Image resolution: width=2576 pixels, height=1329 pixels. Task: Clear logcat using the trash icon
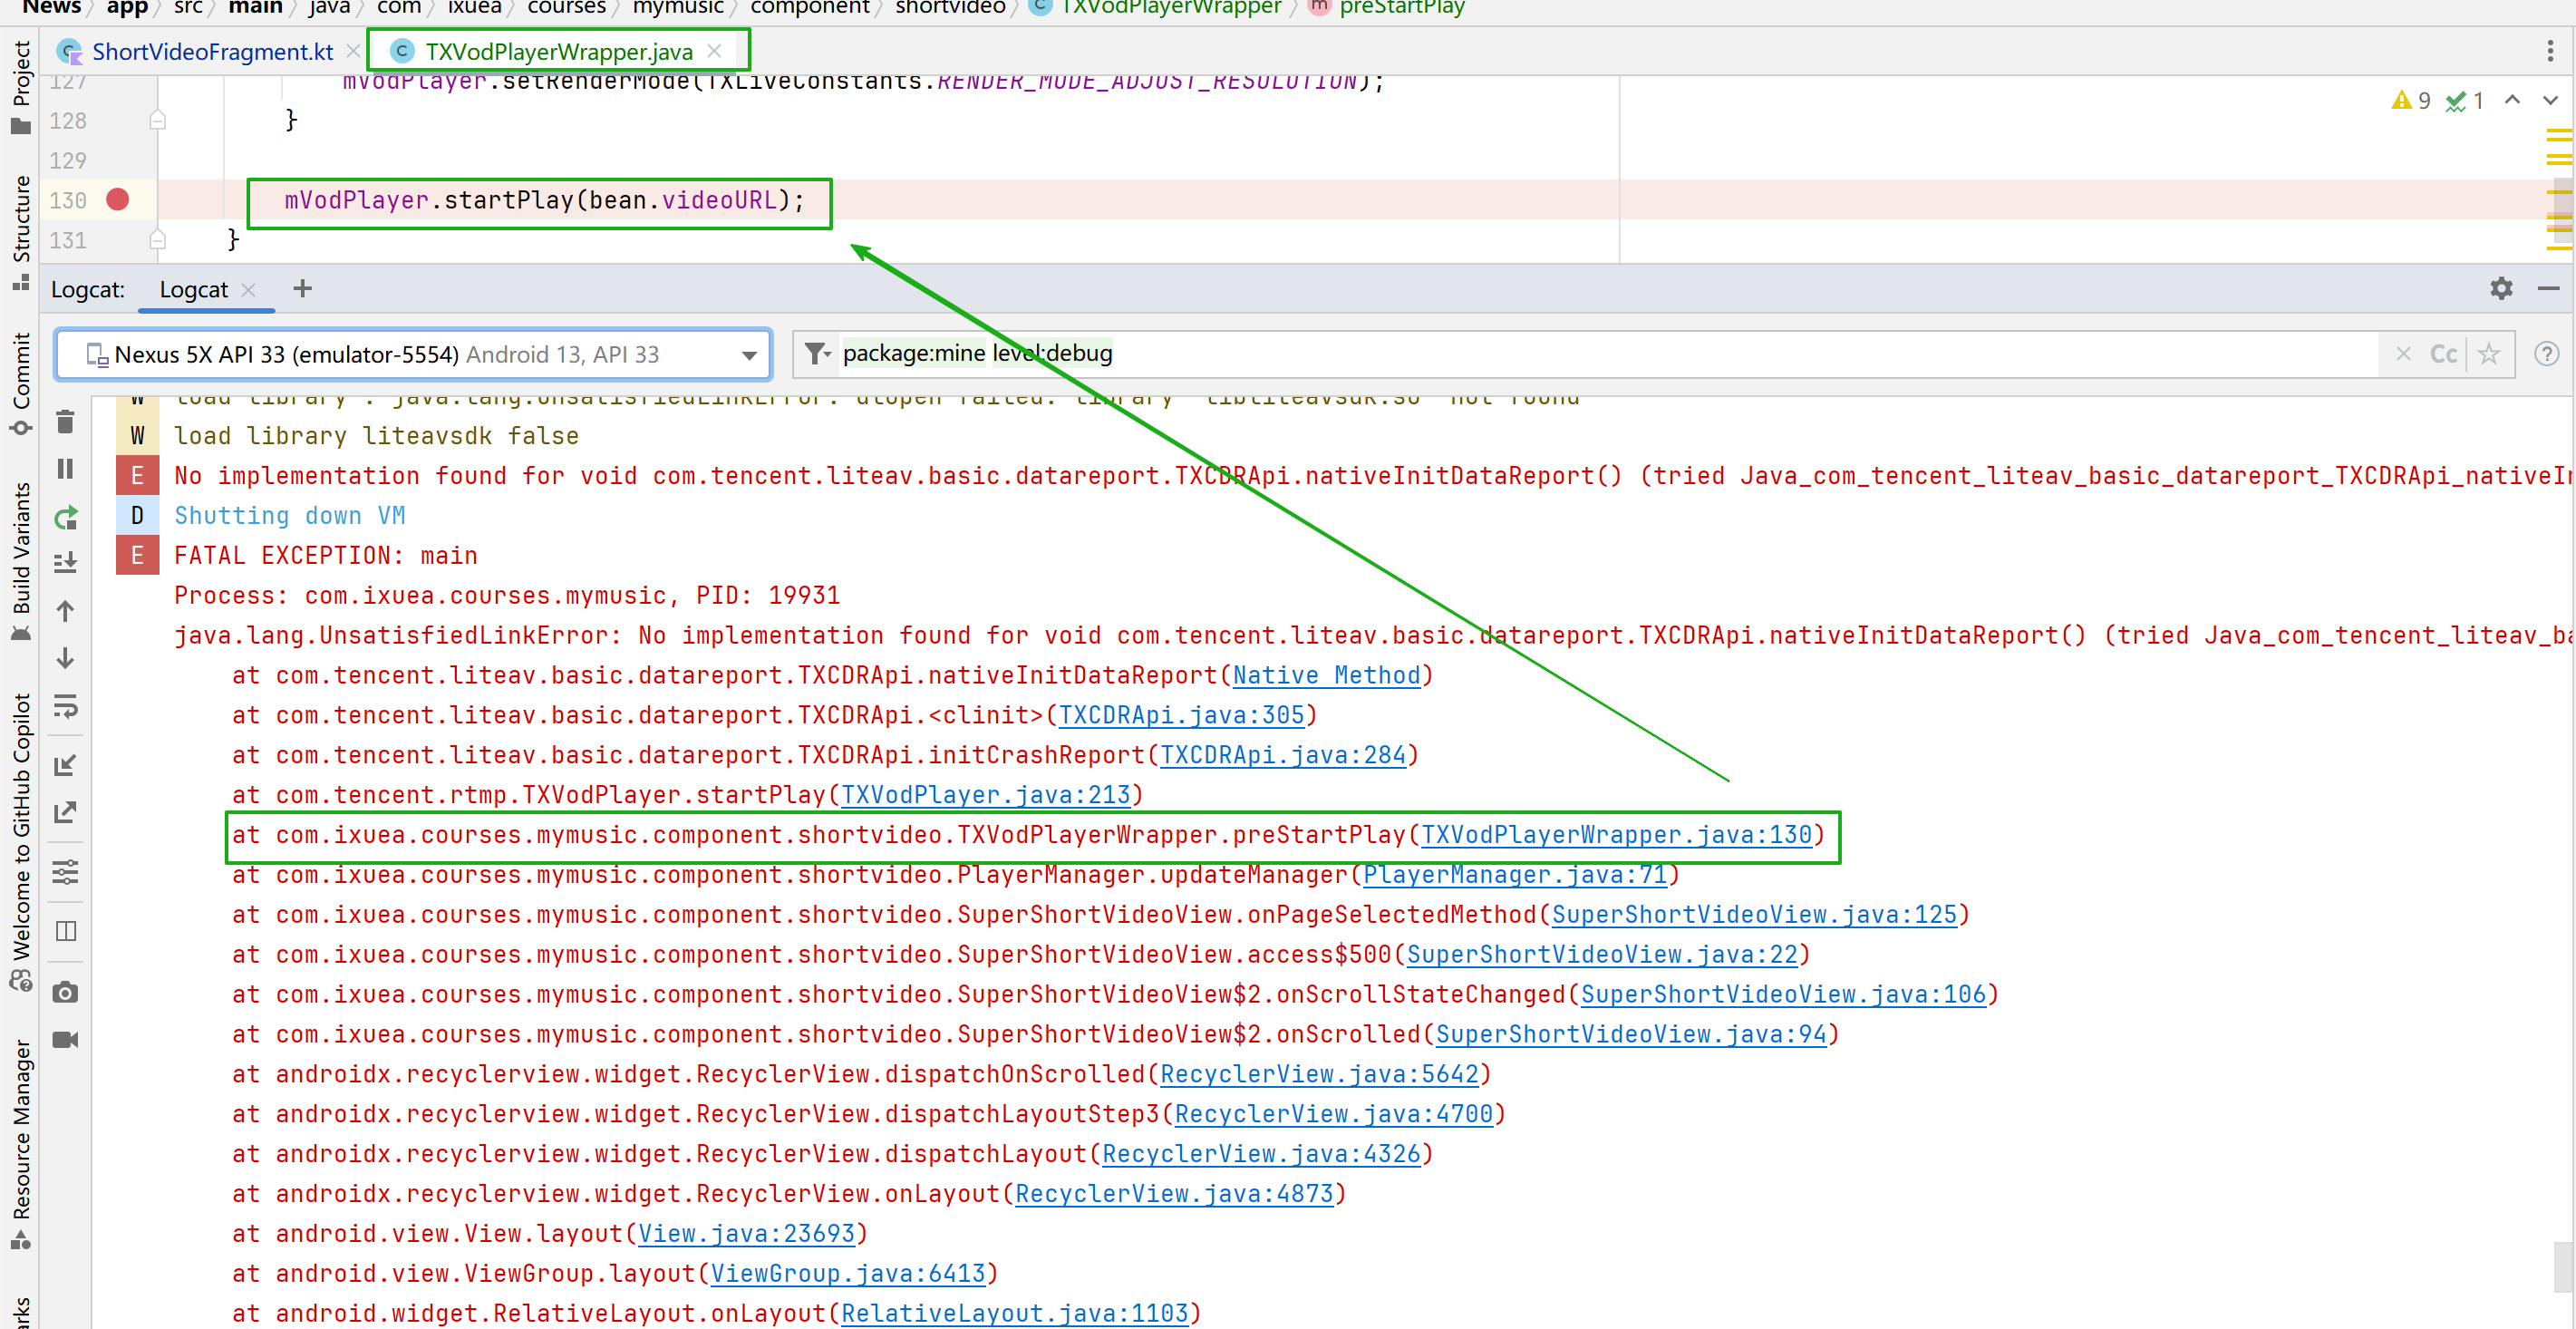[x=65, y=423]
